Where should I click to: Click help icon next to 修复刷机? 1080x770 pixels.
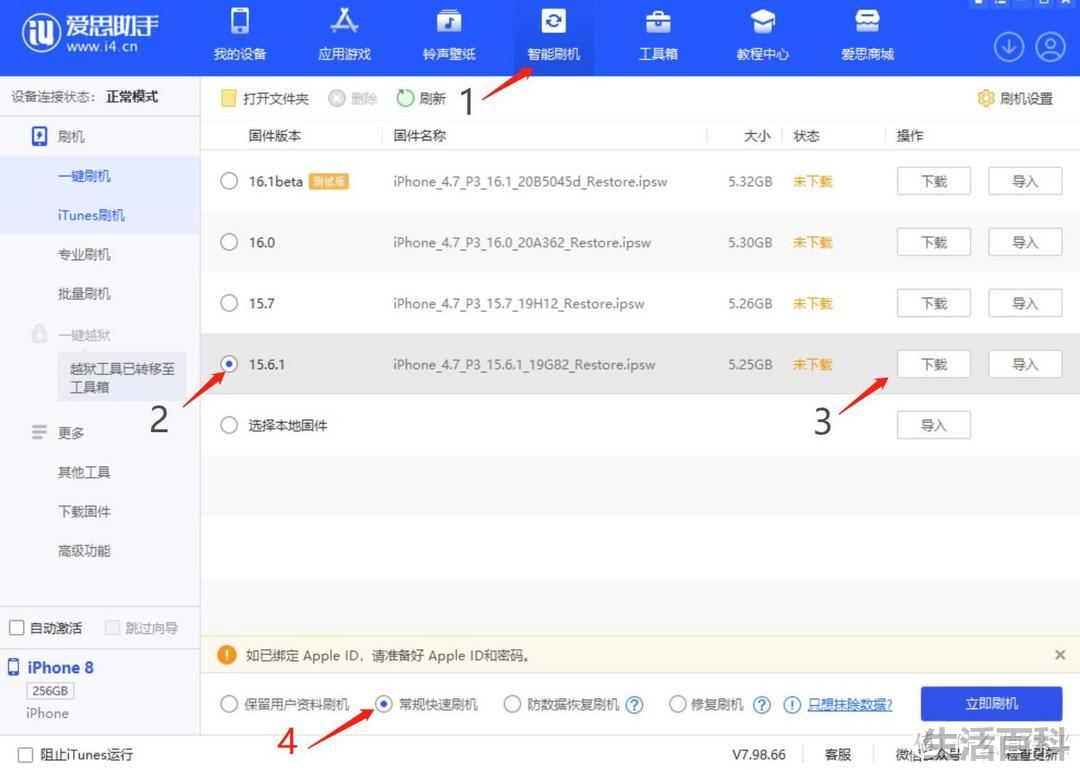pyautogui.click(x=762, y=705)
